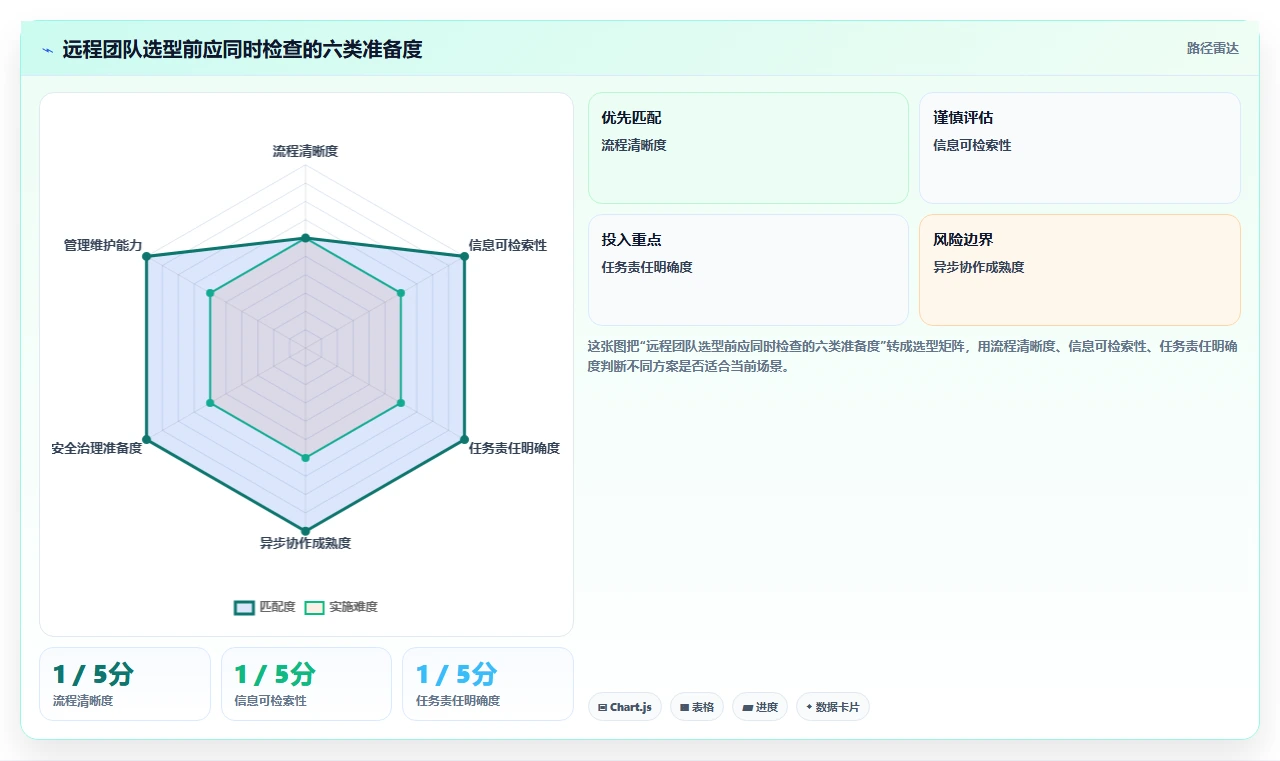
Task: Select the 表格 tag chip
Action: 697,707
